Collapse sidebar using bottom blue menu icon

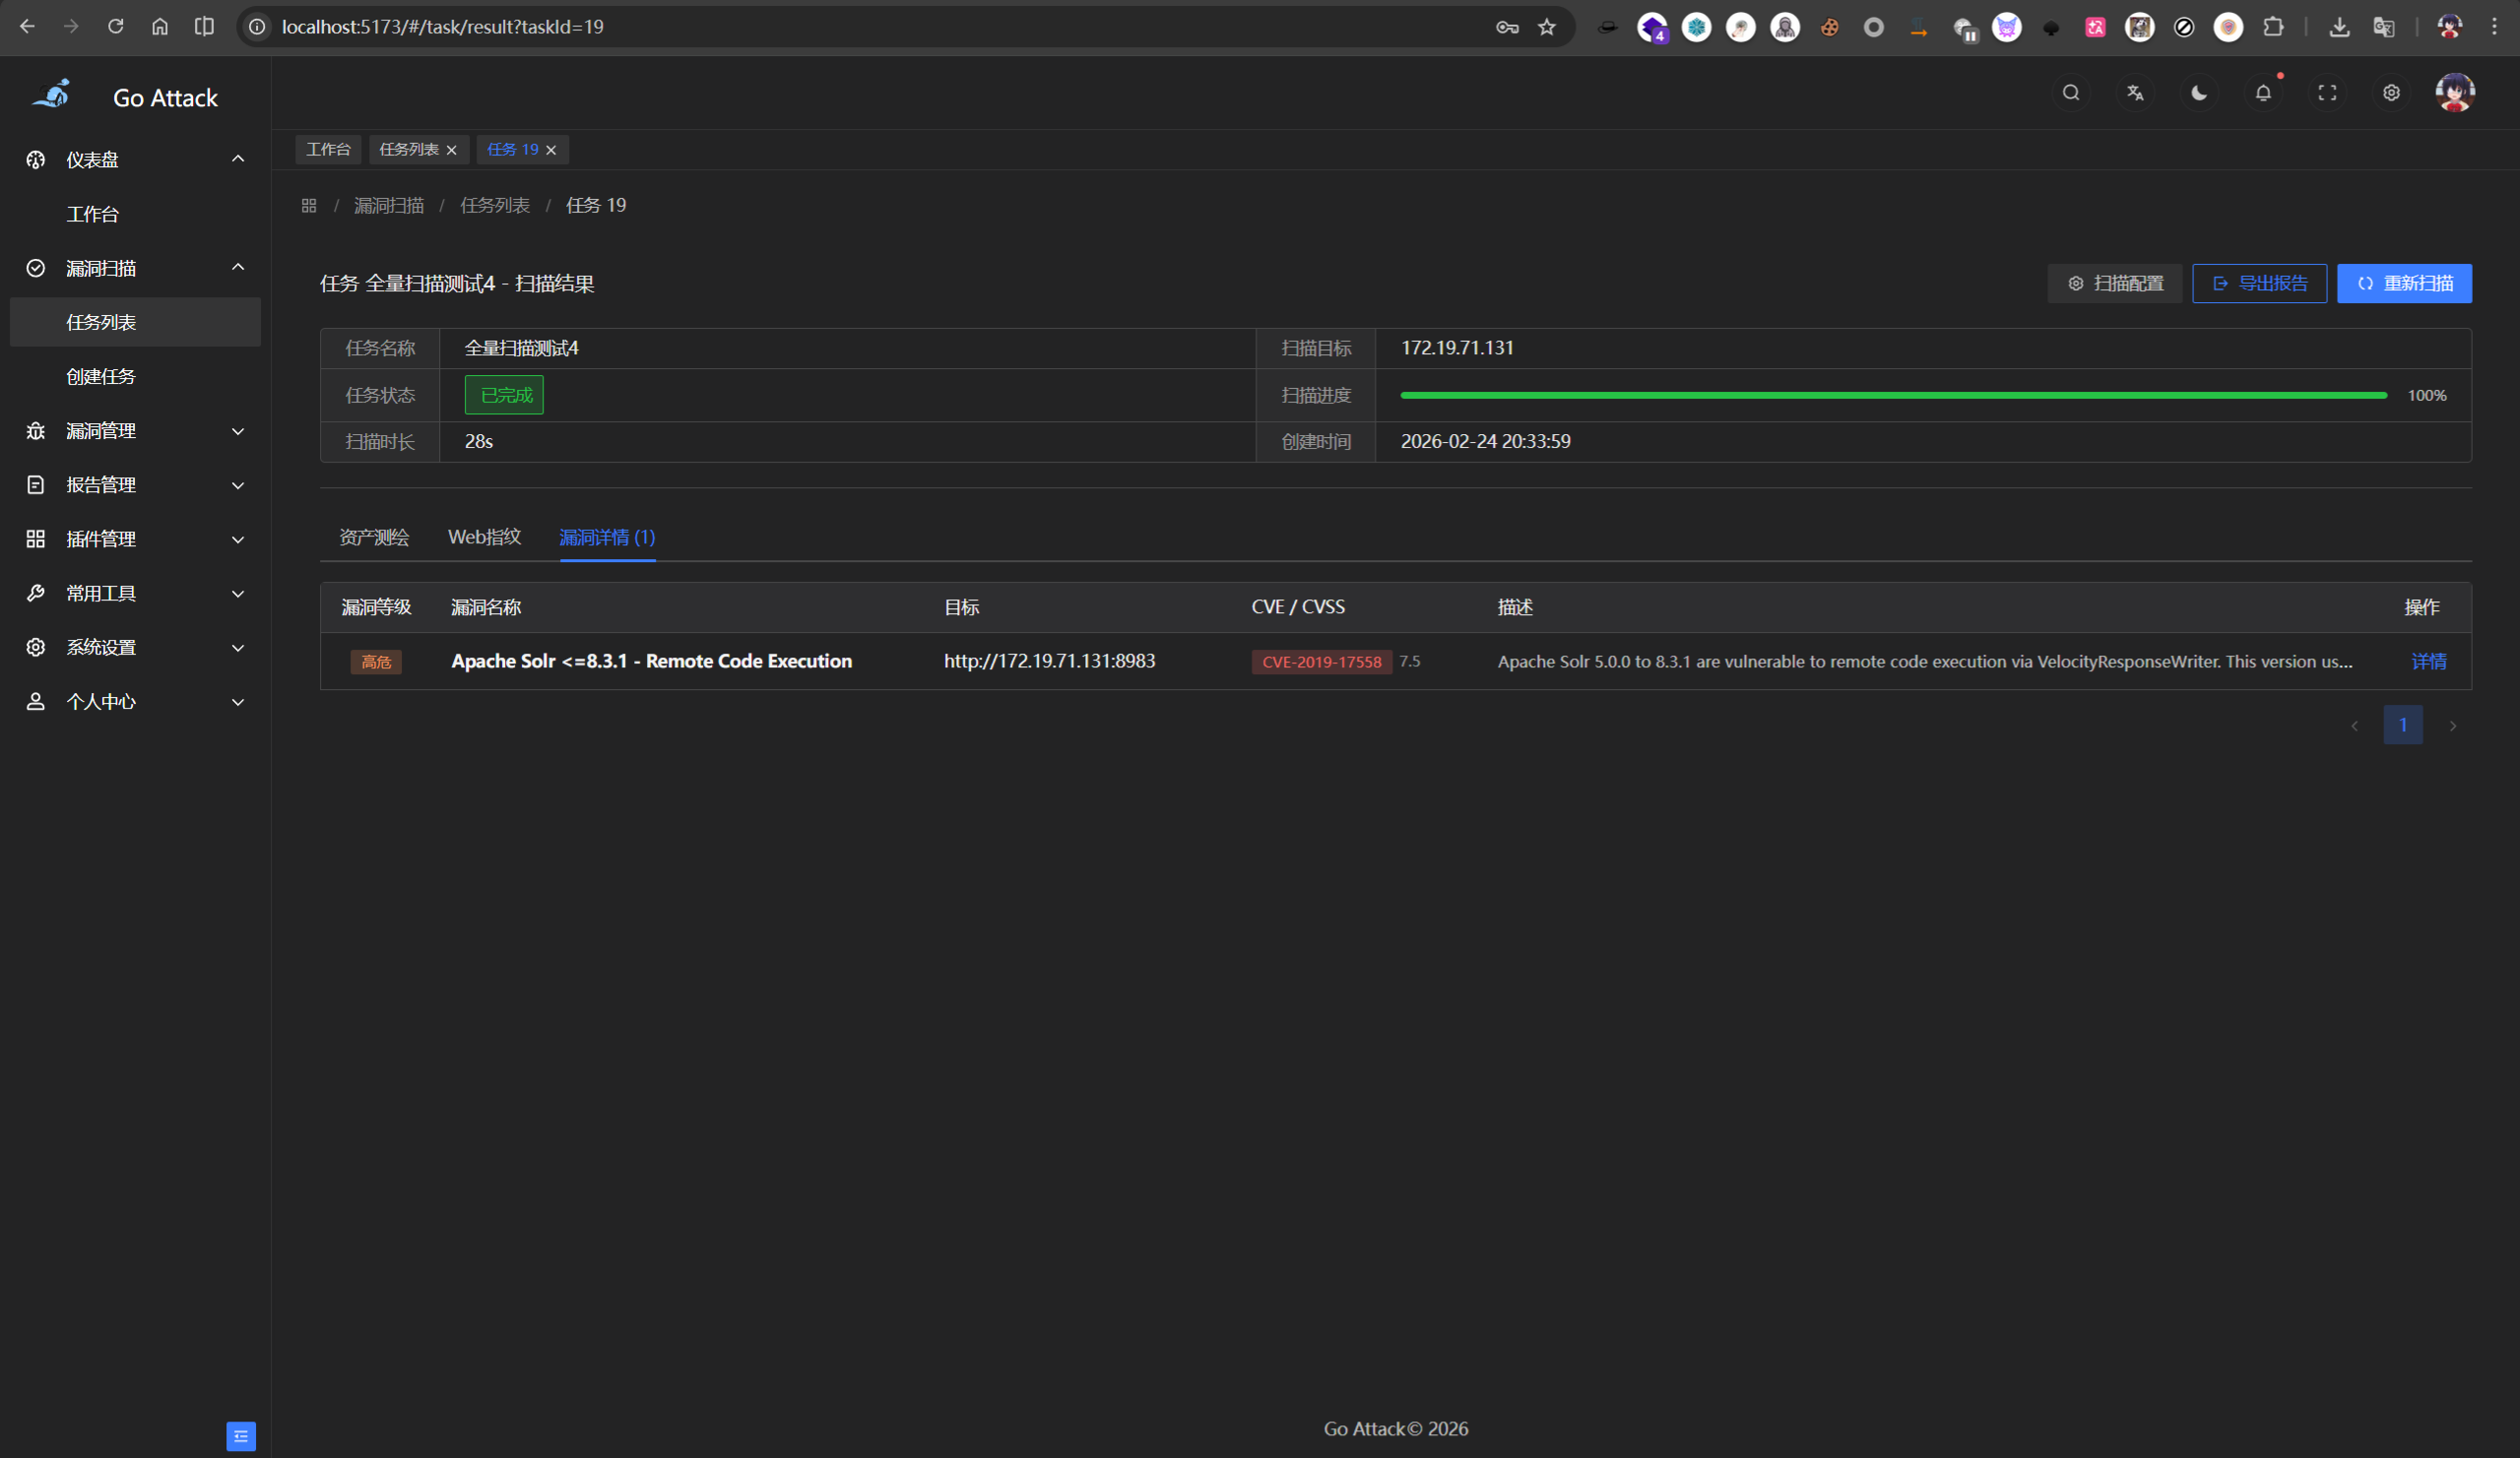[241, 1436]
